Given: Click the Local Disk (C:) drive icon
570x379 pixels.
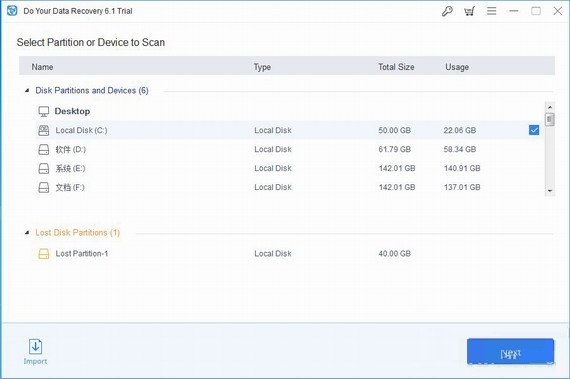Looking at the screenshot, I should point(44,130).
